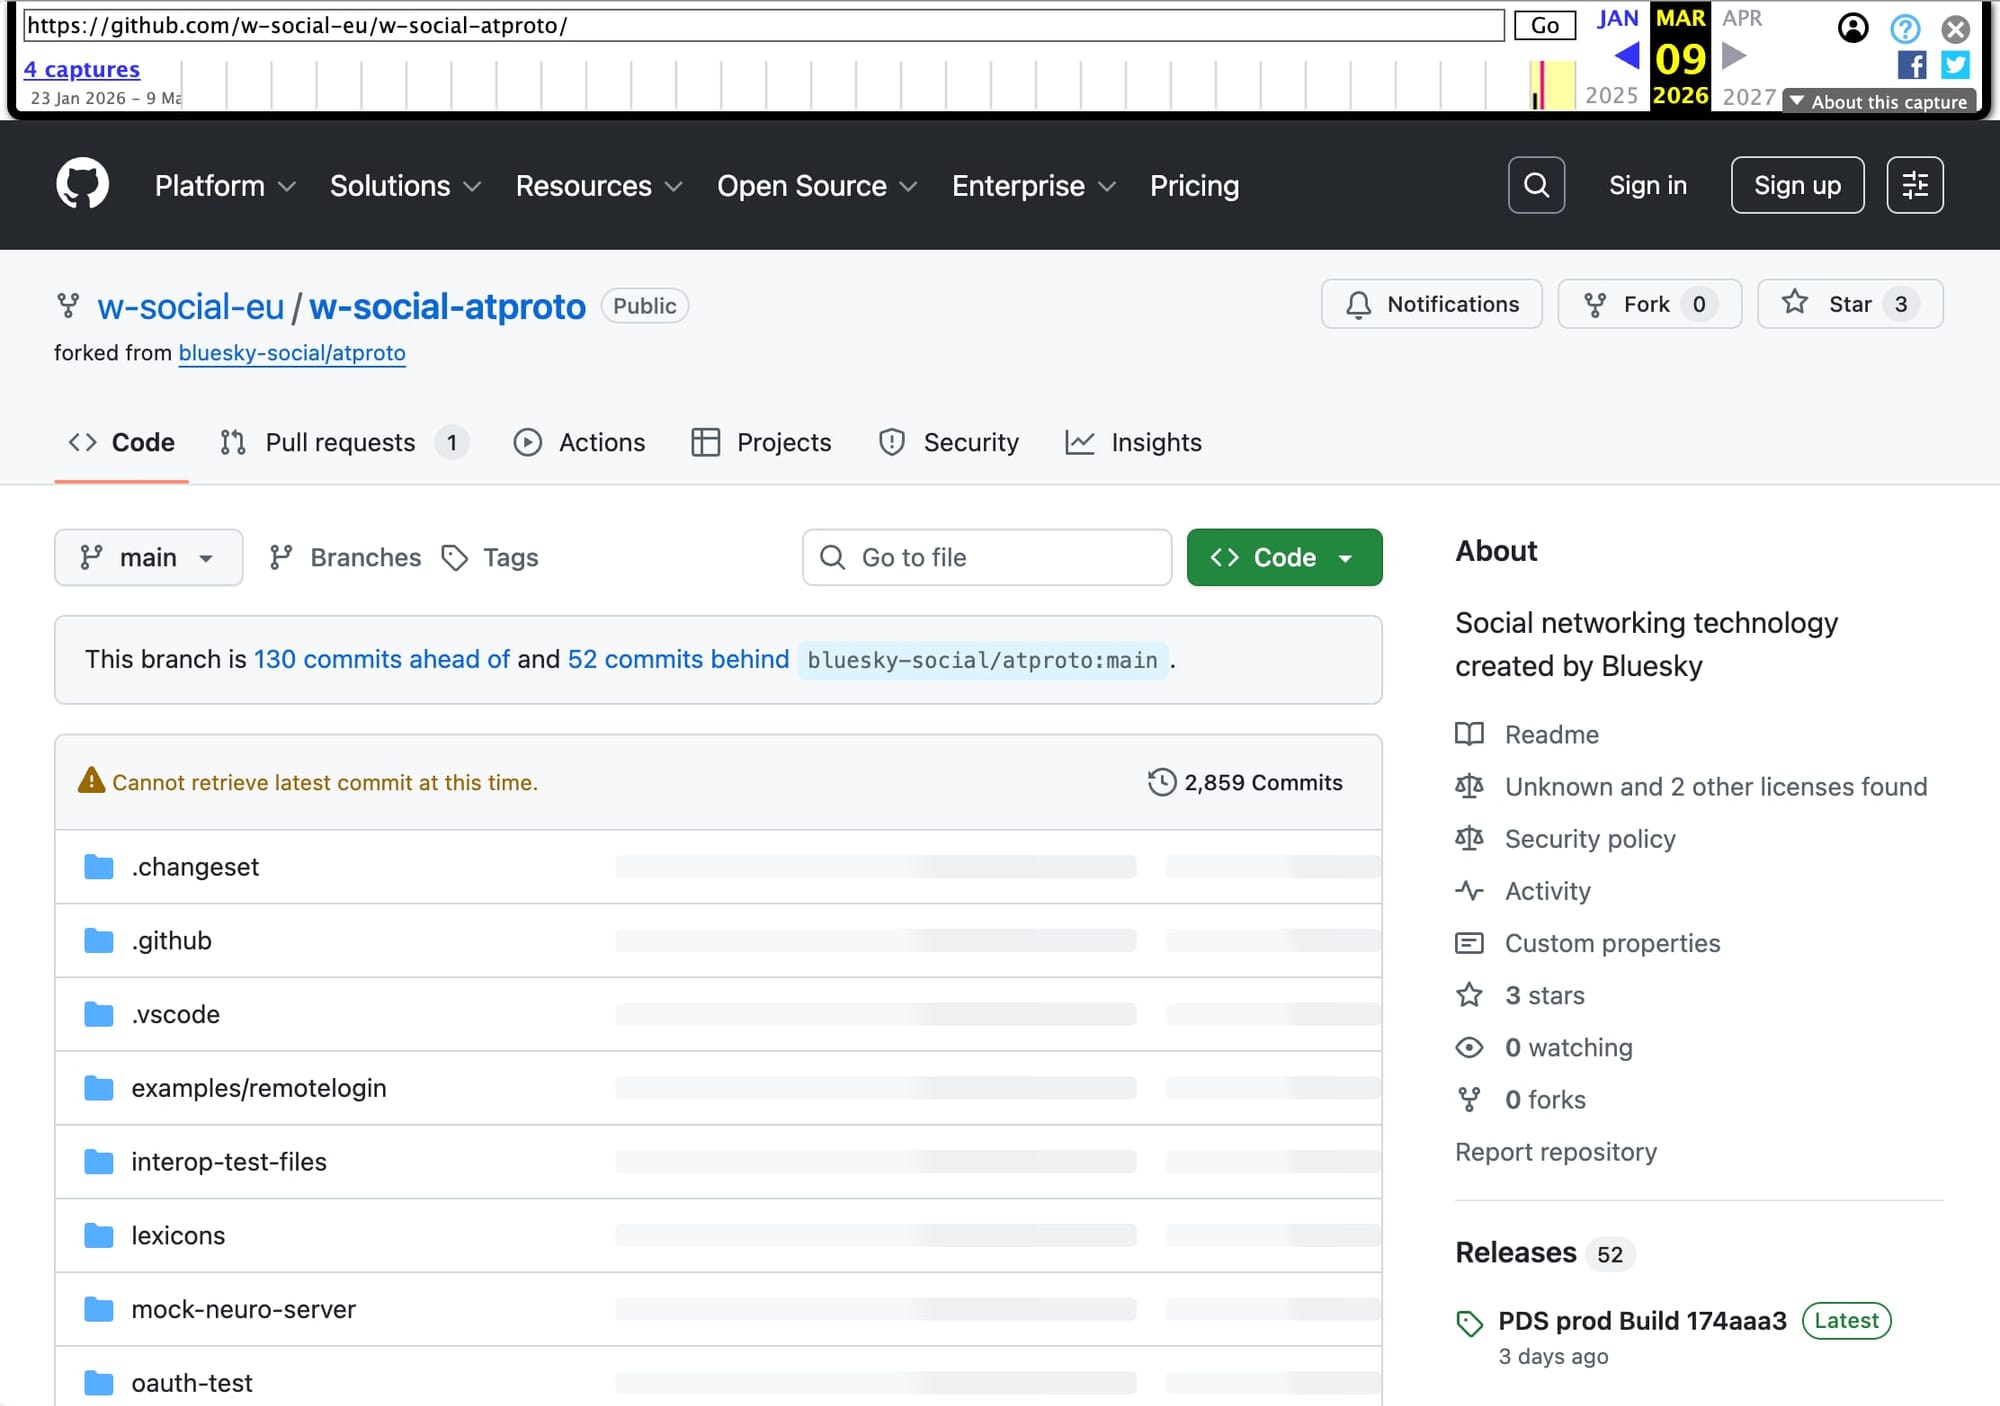Image resolution: width=2000 pixels, height=1406 pixels.
Task: Click the lexicons folder icon
Action: coord(98,1235)
